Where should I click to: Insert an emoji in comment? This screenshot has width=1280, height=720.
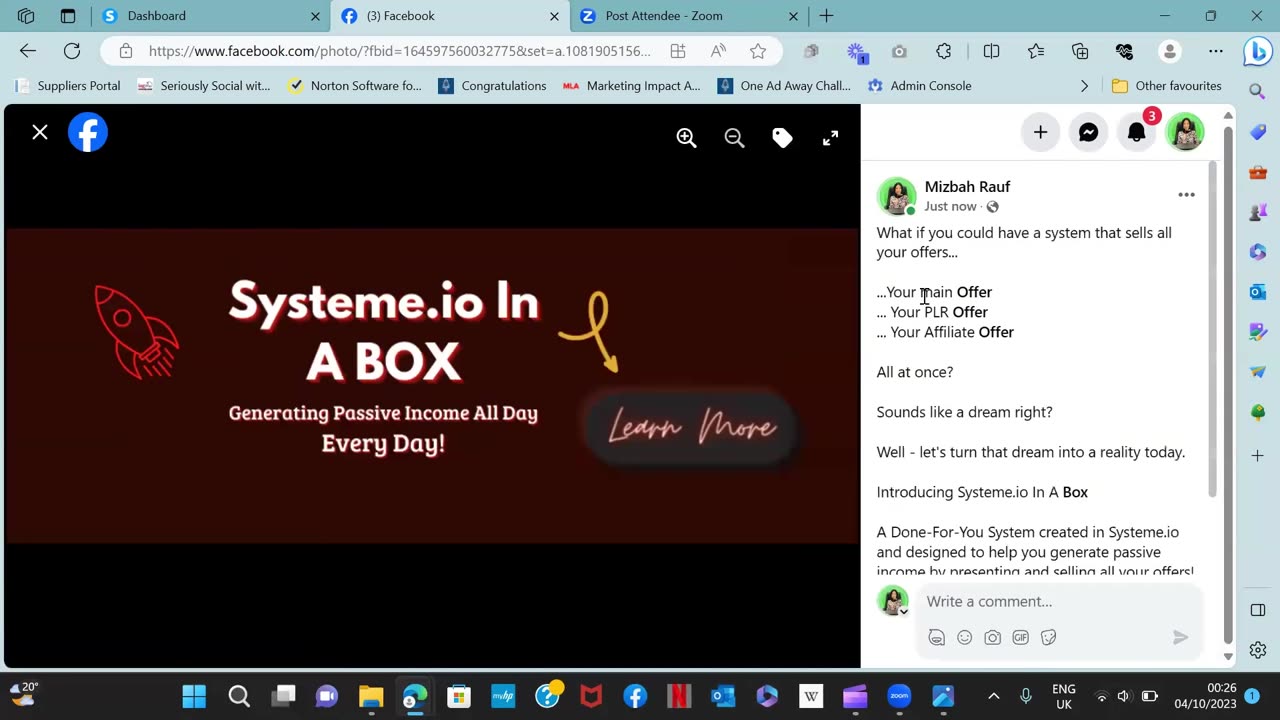point(964,637)
